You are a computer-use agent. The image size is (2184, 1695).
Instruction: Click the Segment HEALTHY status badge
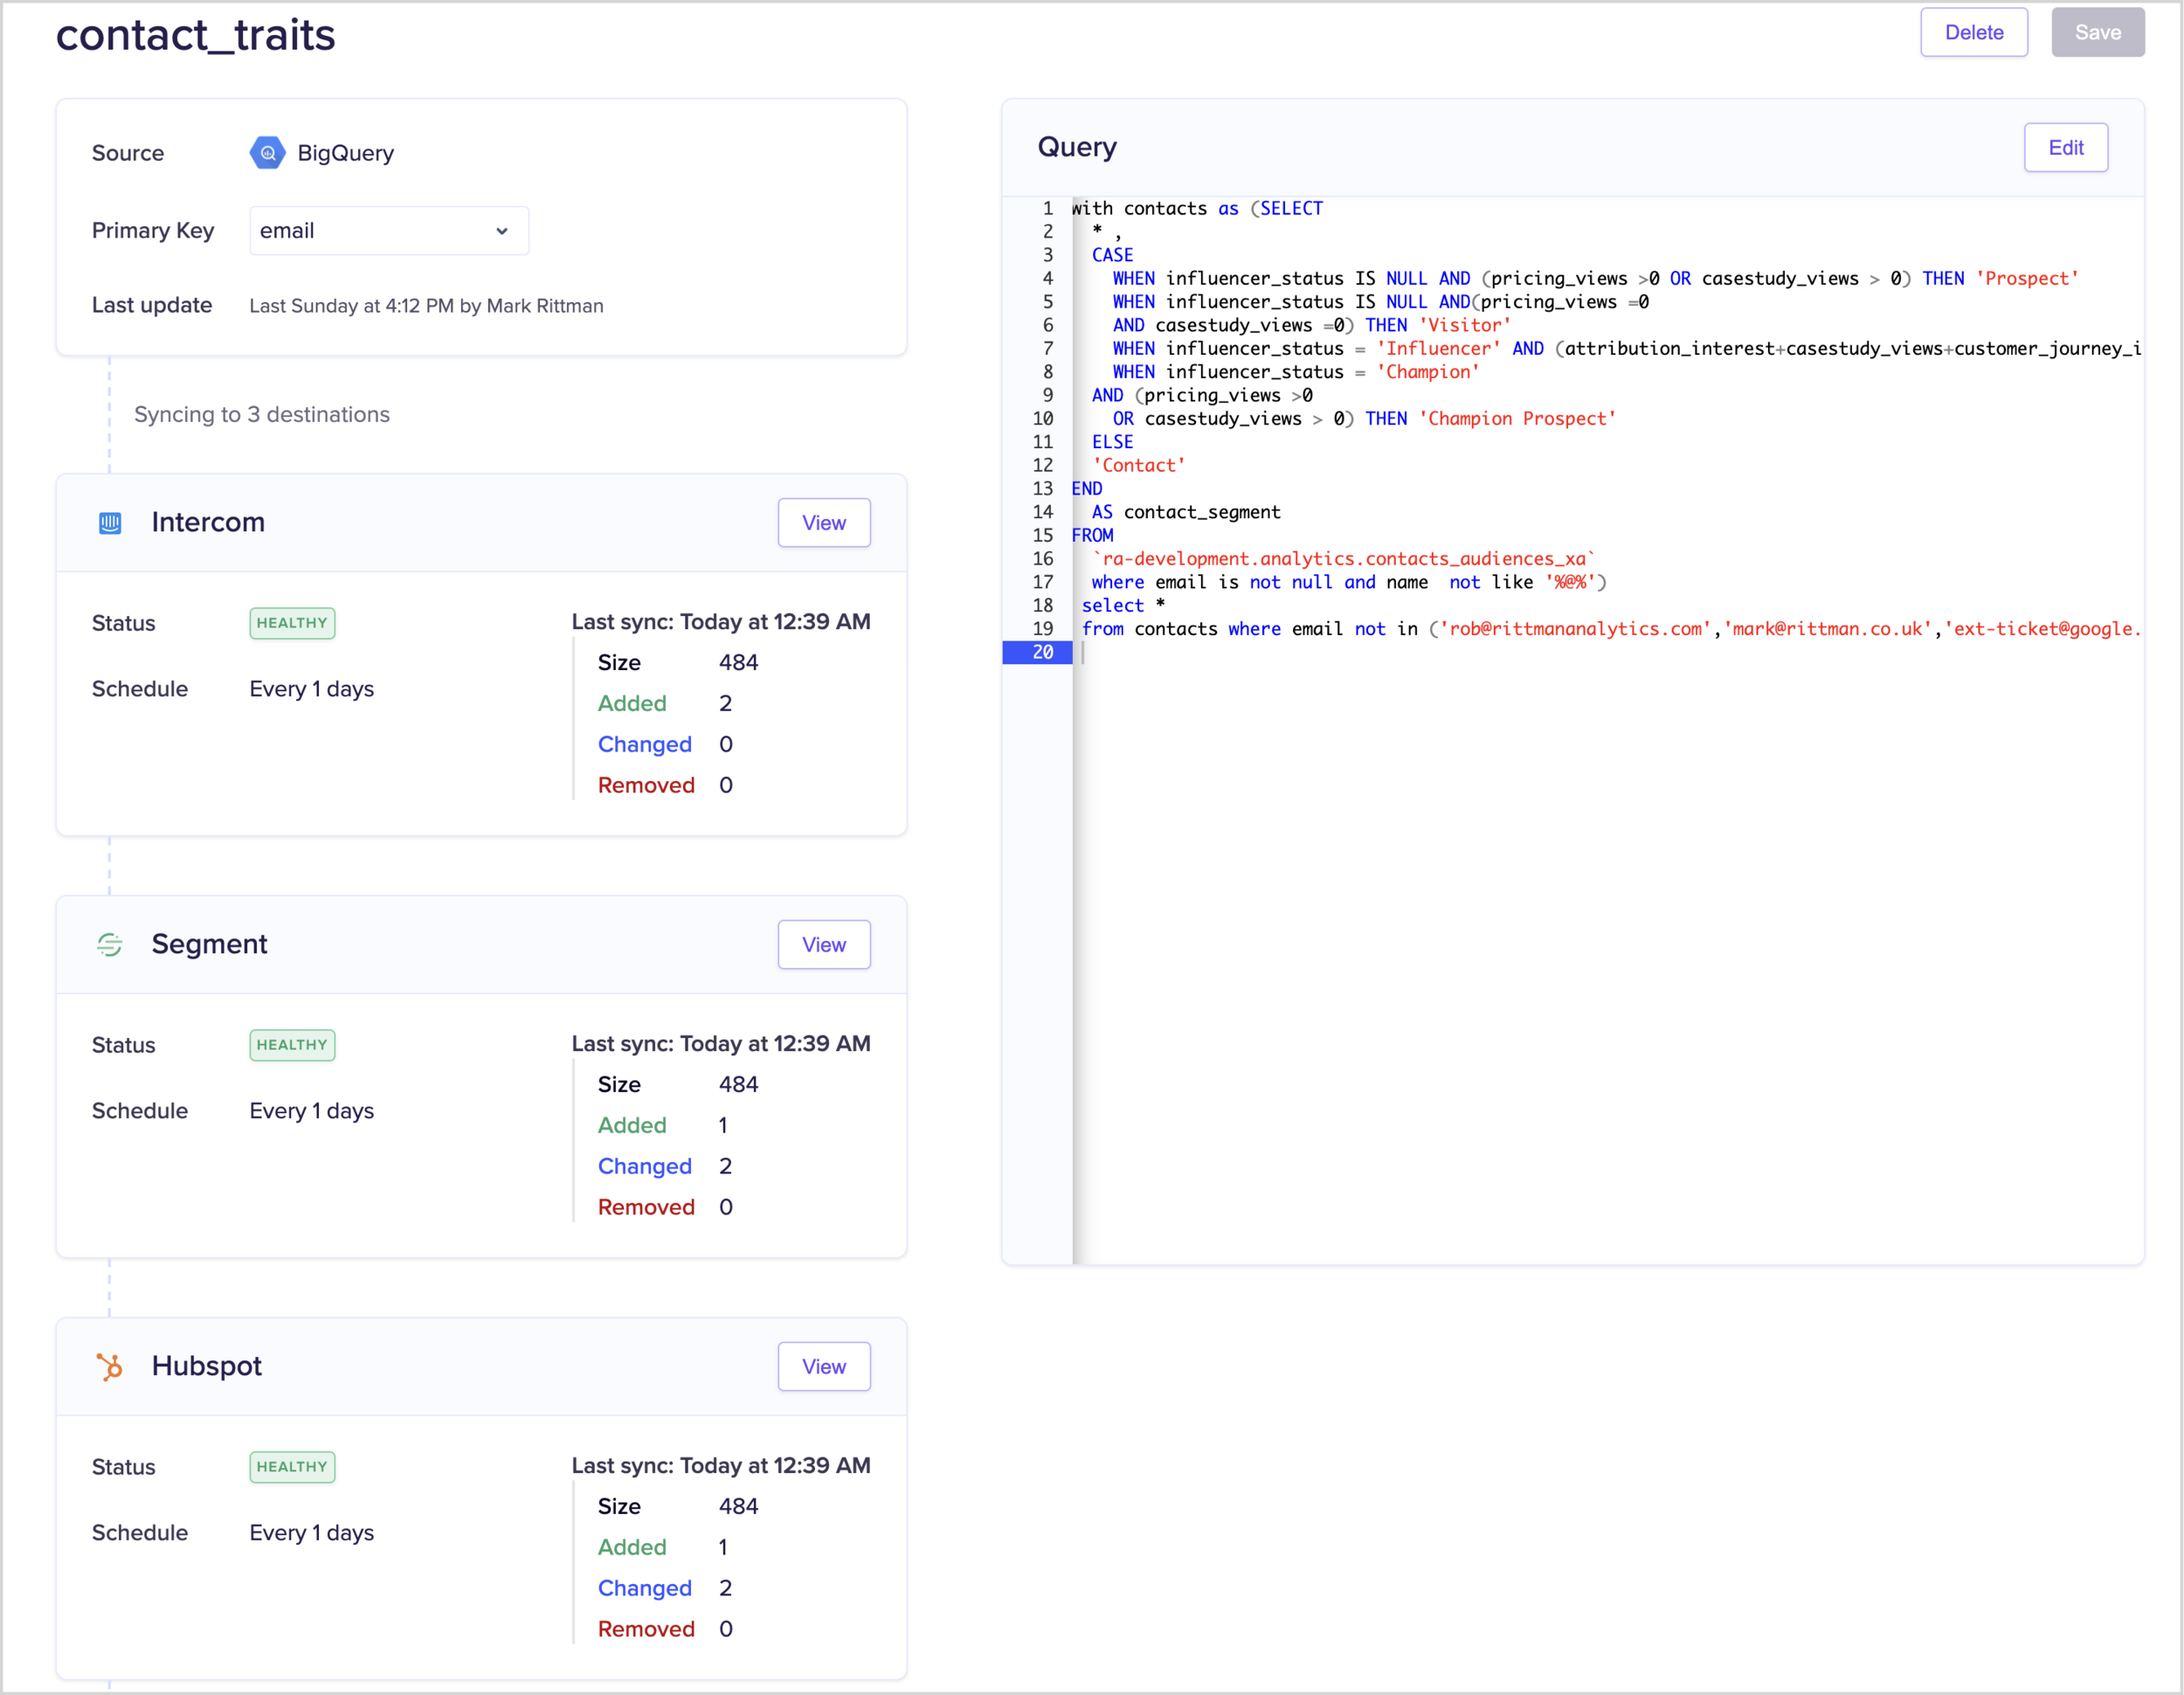pyautogui.click(x=292, y=1045)
